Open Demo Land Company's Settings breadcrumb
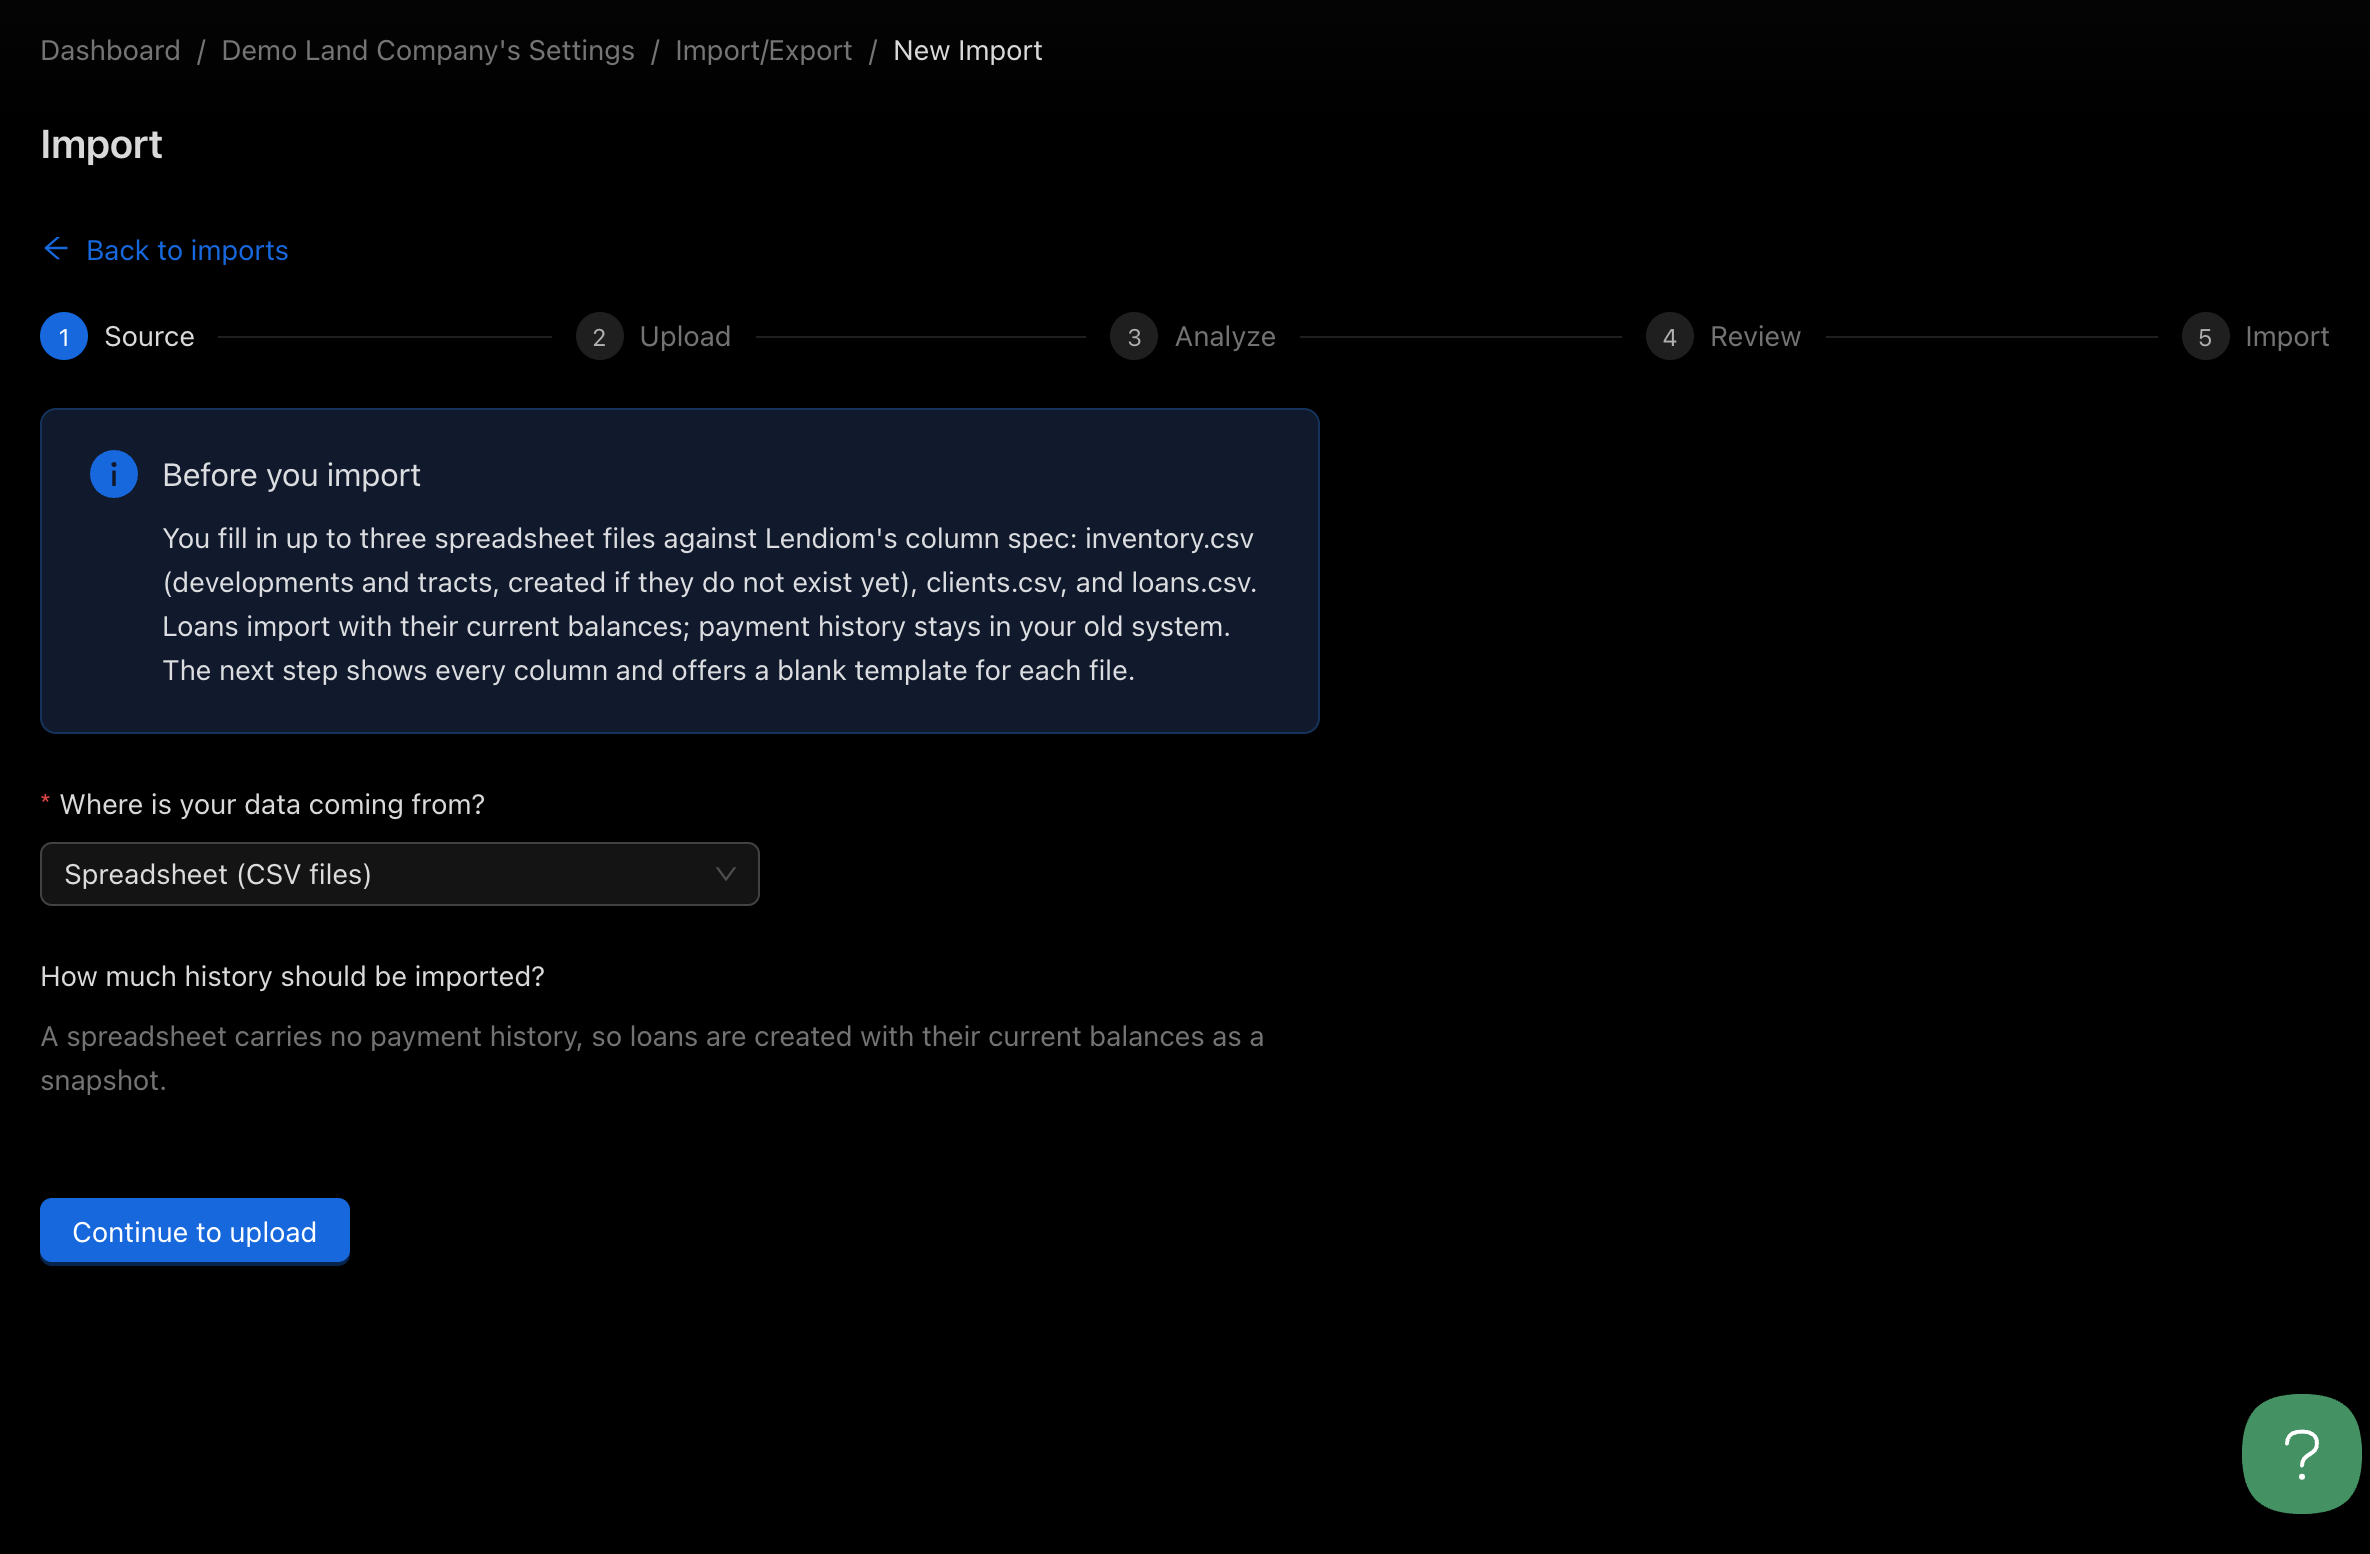The width and height of the screenshot is (2370, 1554). click(x=428, y=50)
